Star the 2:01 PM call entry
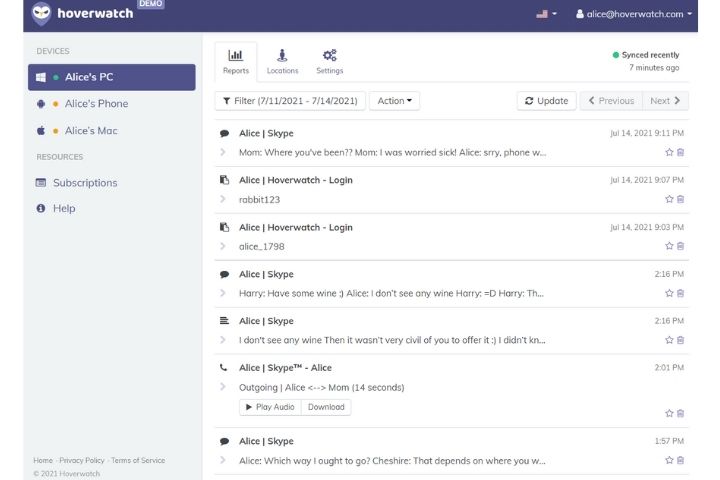The width and height of the screenshot is (720, 480). tap(669, 413)
